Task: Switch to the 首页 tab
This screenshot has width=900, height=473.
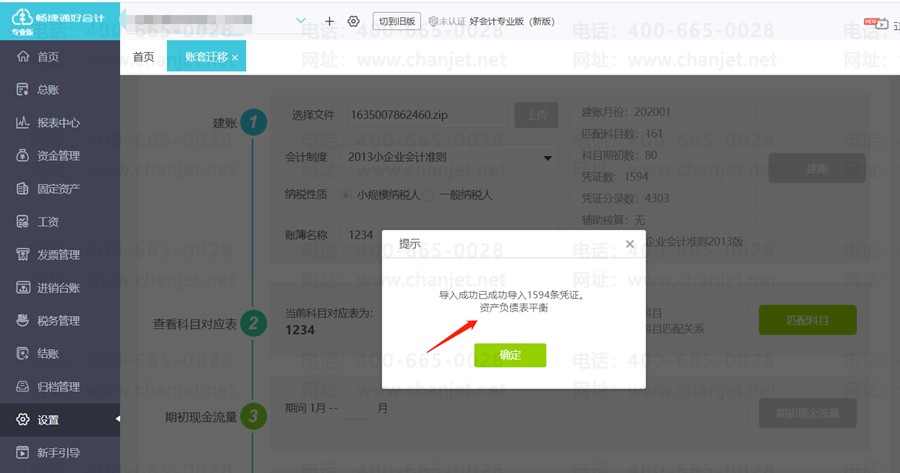Action: click(143, 57)
